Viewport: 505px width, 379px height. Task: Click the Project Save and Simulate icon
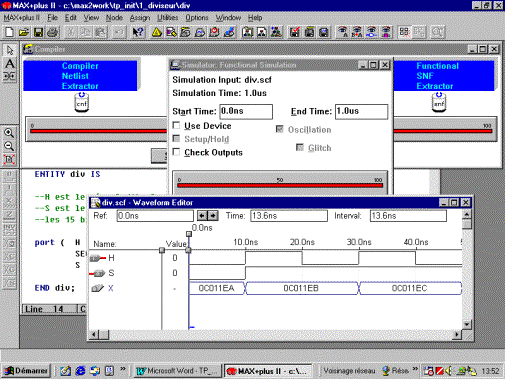click(324, 32)
